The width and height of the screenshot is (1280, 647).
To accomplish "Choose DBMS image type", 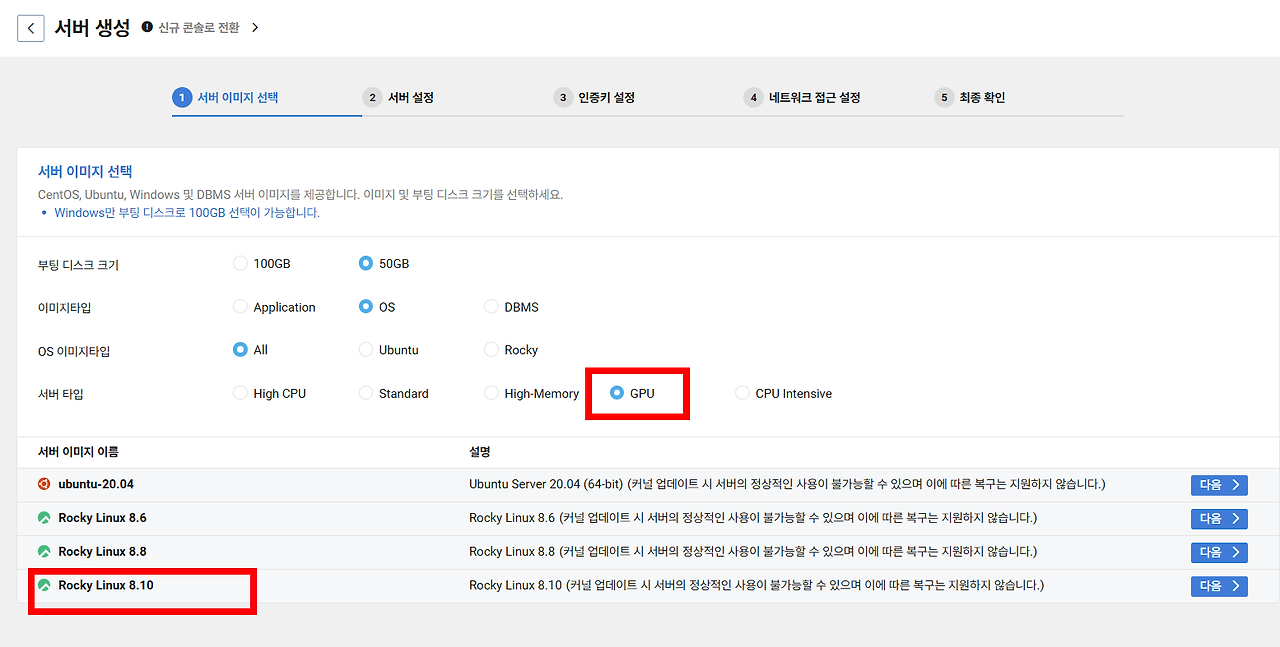I will click(491, 307).
